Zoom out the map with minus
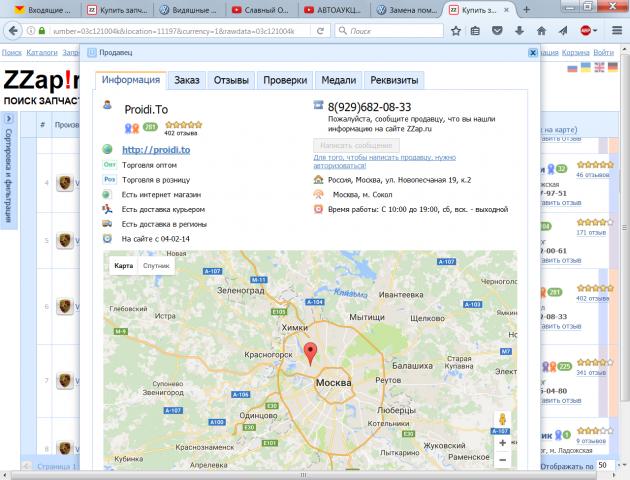630x480 pixels. point(502,460)
